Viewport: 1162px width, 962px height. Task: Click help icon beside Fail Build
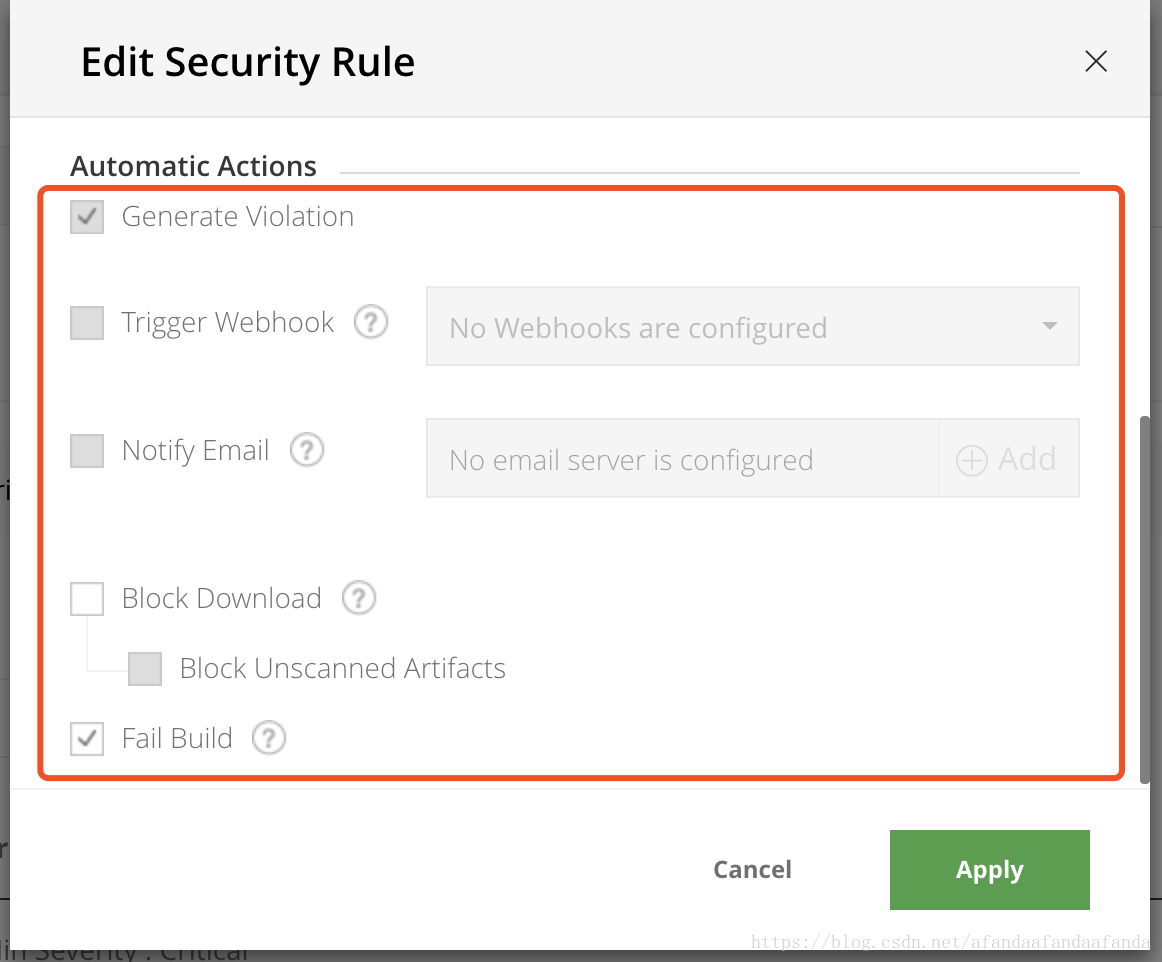click(269, 738)
